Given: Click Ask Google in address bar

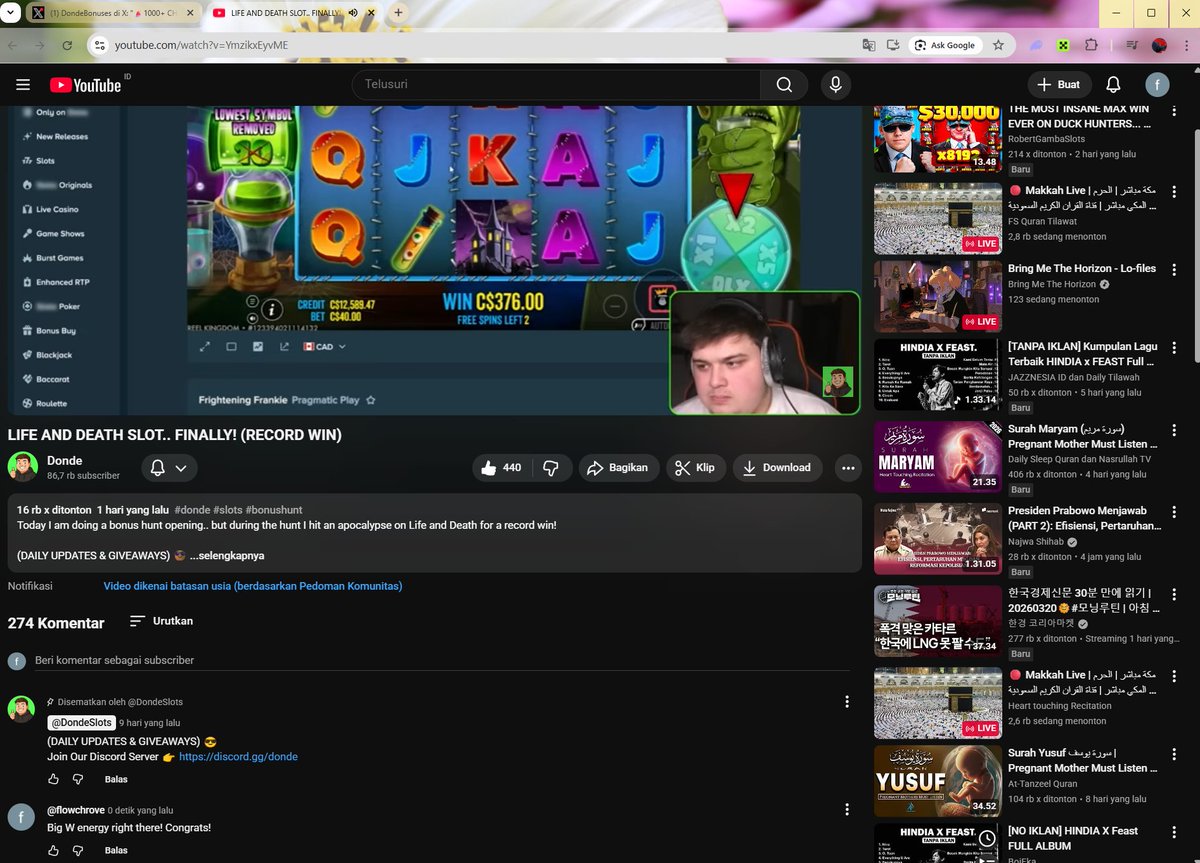Looking at the screenshot, I should pos(944,45).
